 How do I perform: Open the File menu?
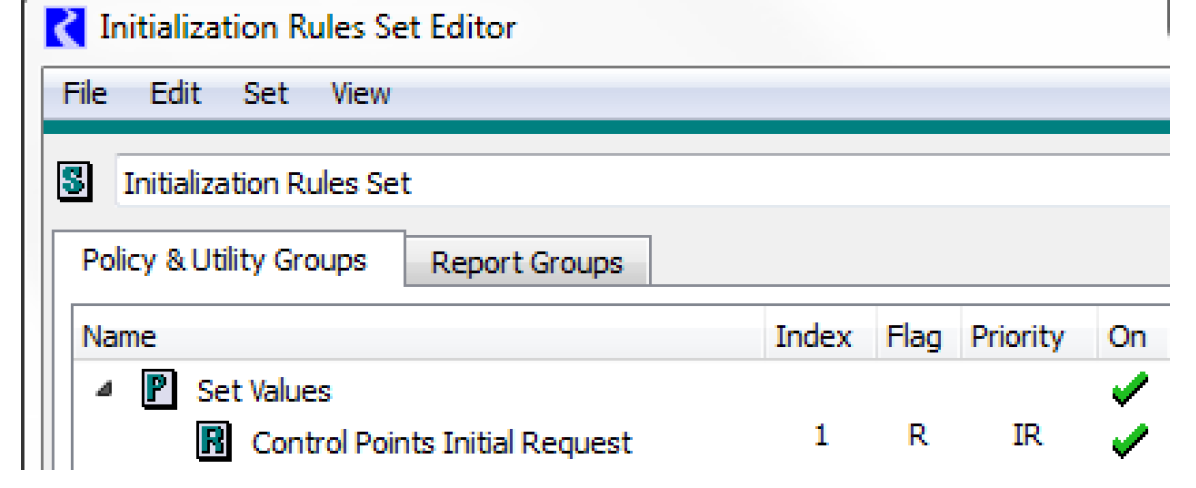coord(84,94)
